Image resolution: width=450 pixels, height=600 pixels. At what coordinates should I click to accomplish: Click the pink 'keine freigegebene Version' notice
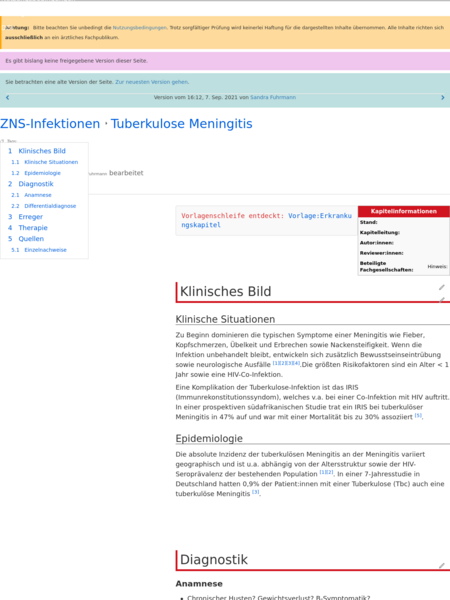click(225, 61)
